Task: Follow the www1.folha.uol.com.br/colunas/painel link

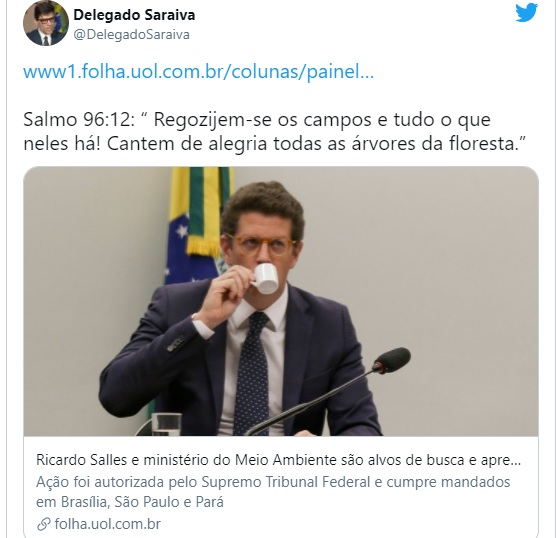Action: coord(199,71)
